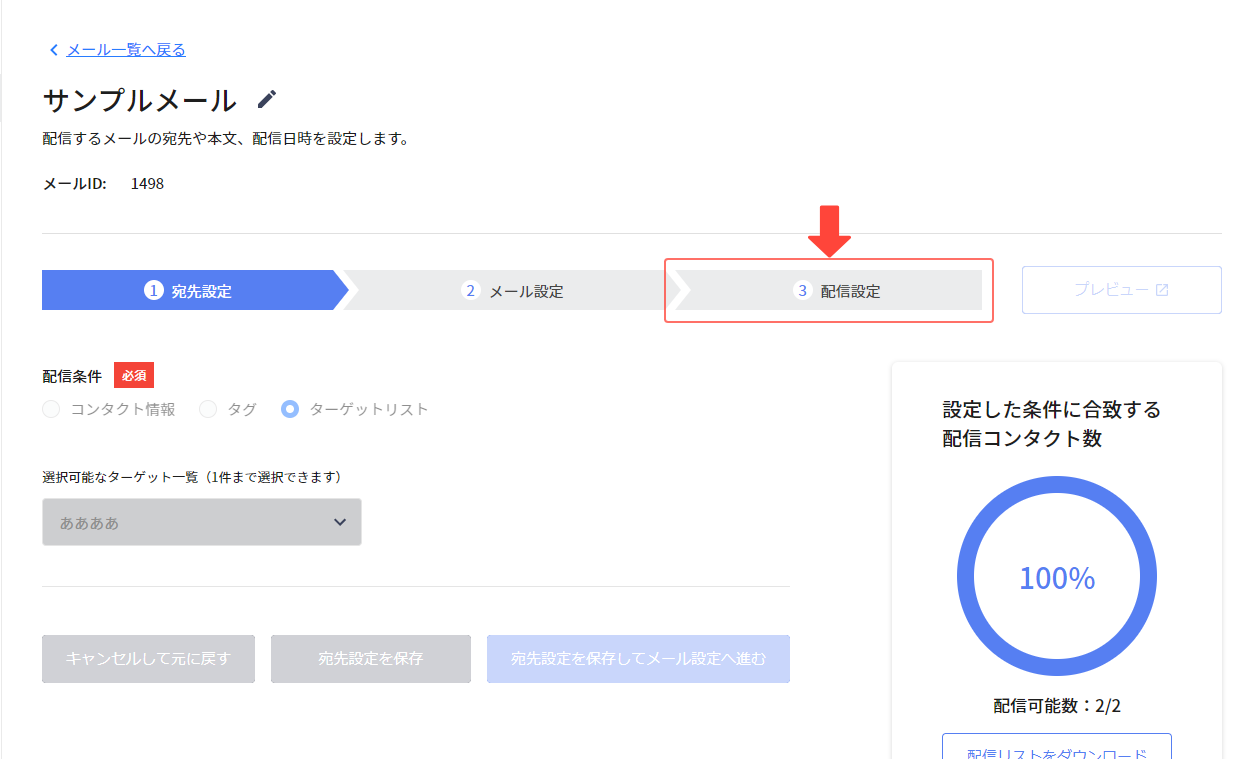
Task: Open step 3 配信設定
Action: (x=830, y=291)
